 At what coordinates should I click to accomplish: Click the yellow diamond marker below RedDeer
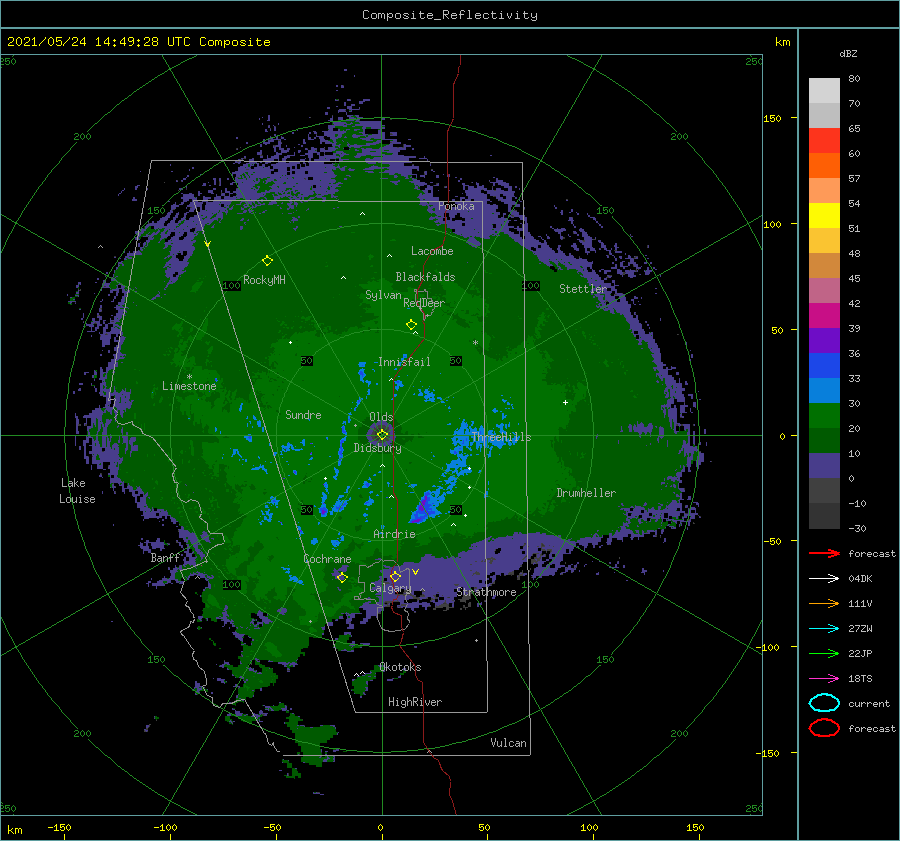click(411, 325)
